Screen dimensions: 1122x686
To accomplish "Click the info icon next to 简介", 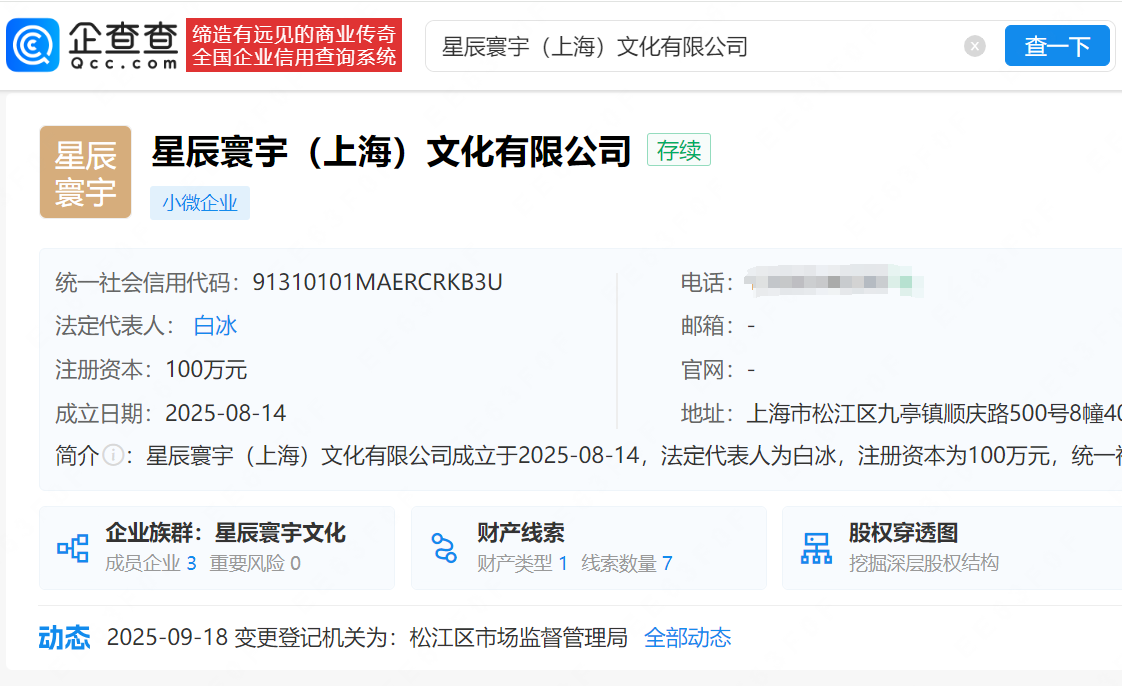I will (x=113, y=457).
